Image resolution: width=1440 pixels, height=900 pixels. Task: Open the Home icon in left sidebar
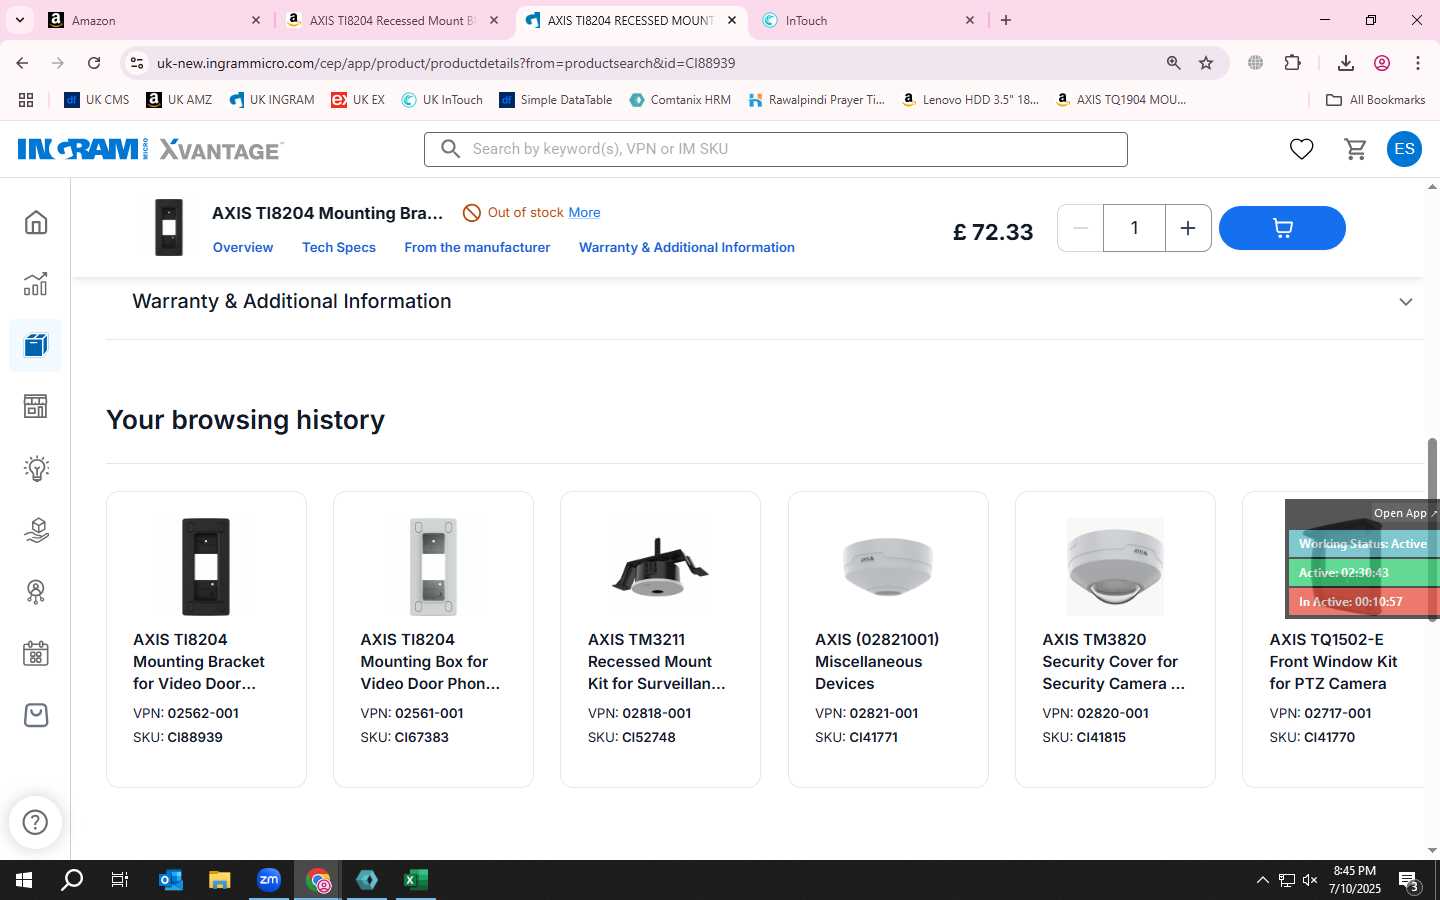tap(36, 222)
